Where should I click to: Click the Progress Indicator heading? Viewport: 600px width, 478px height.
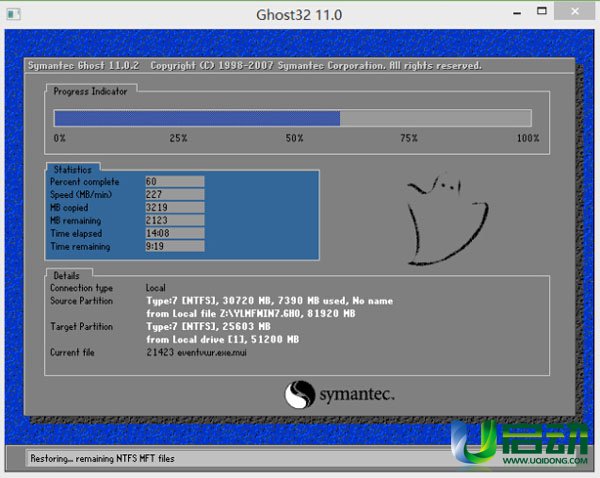point(90,91)
